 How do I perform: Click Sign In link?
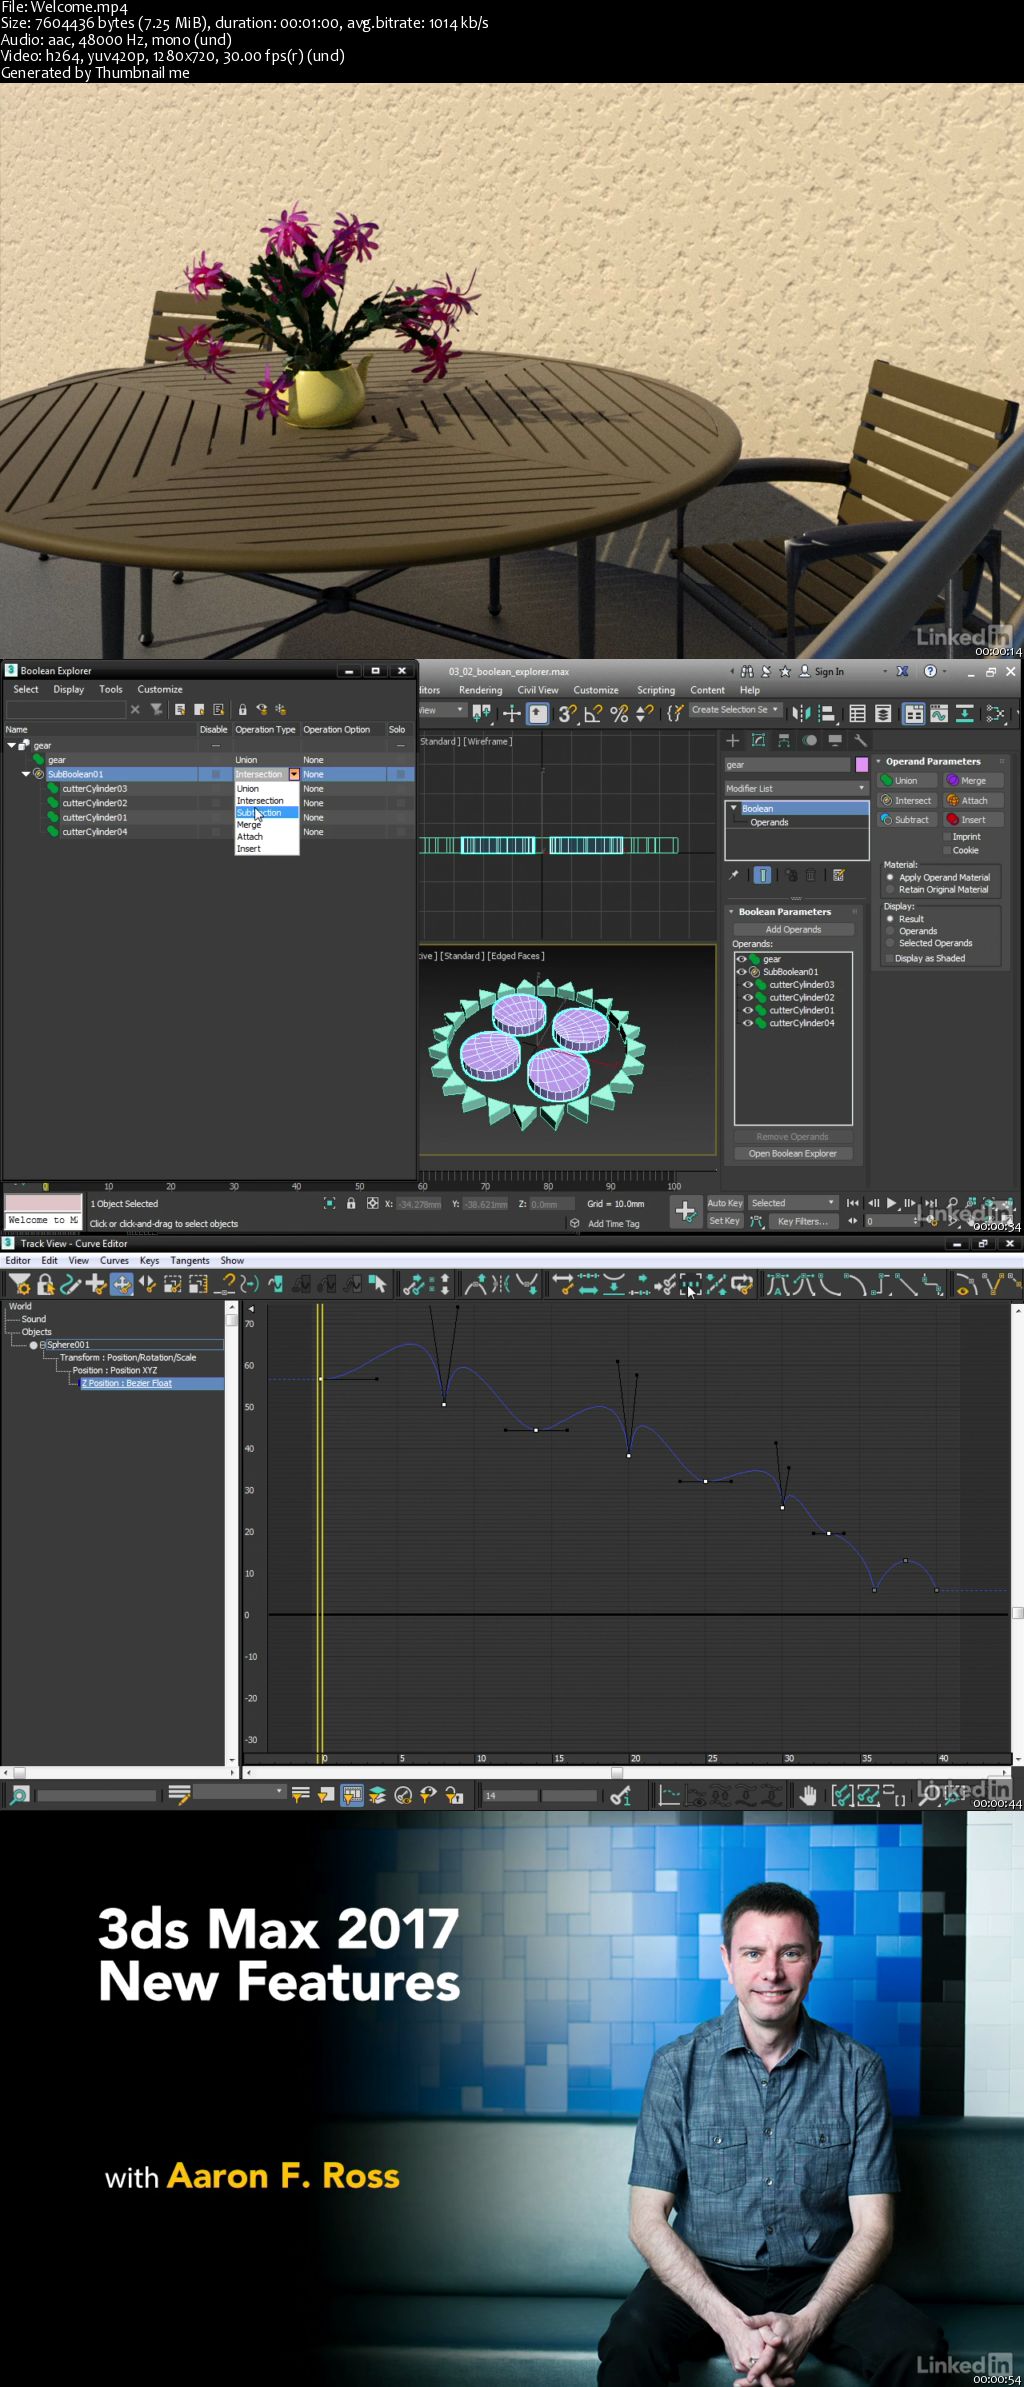click(x=829, y=671)
